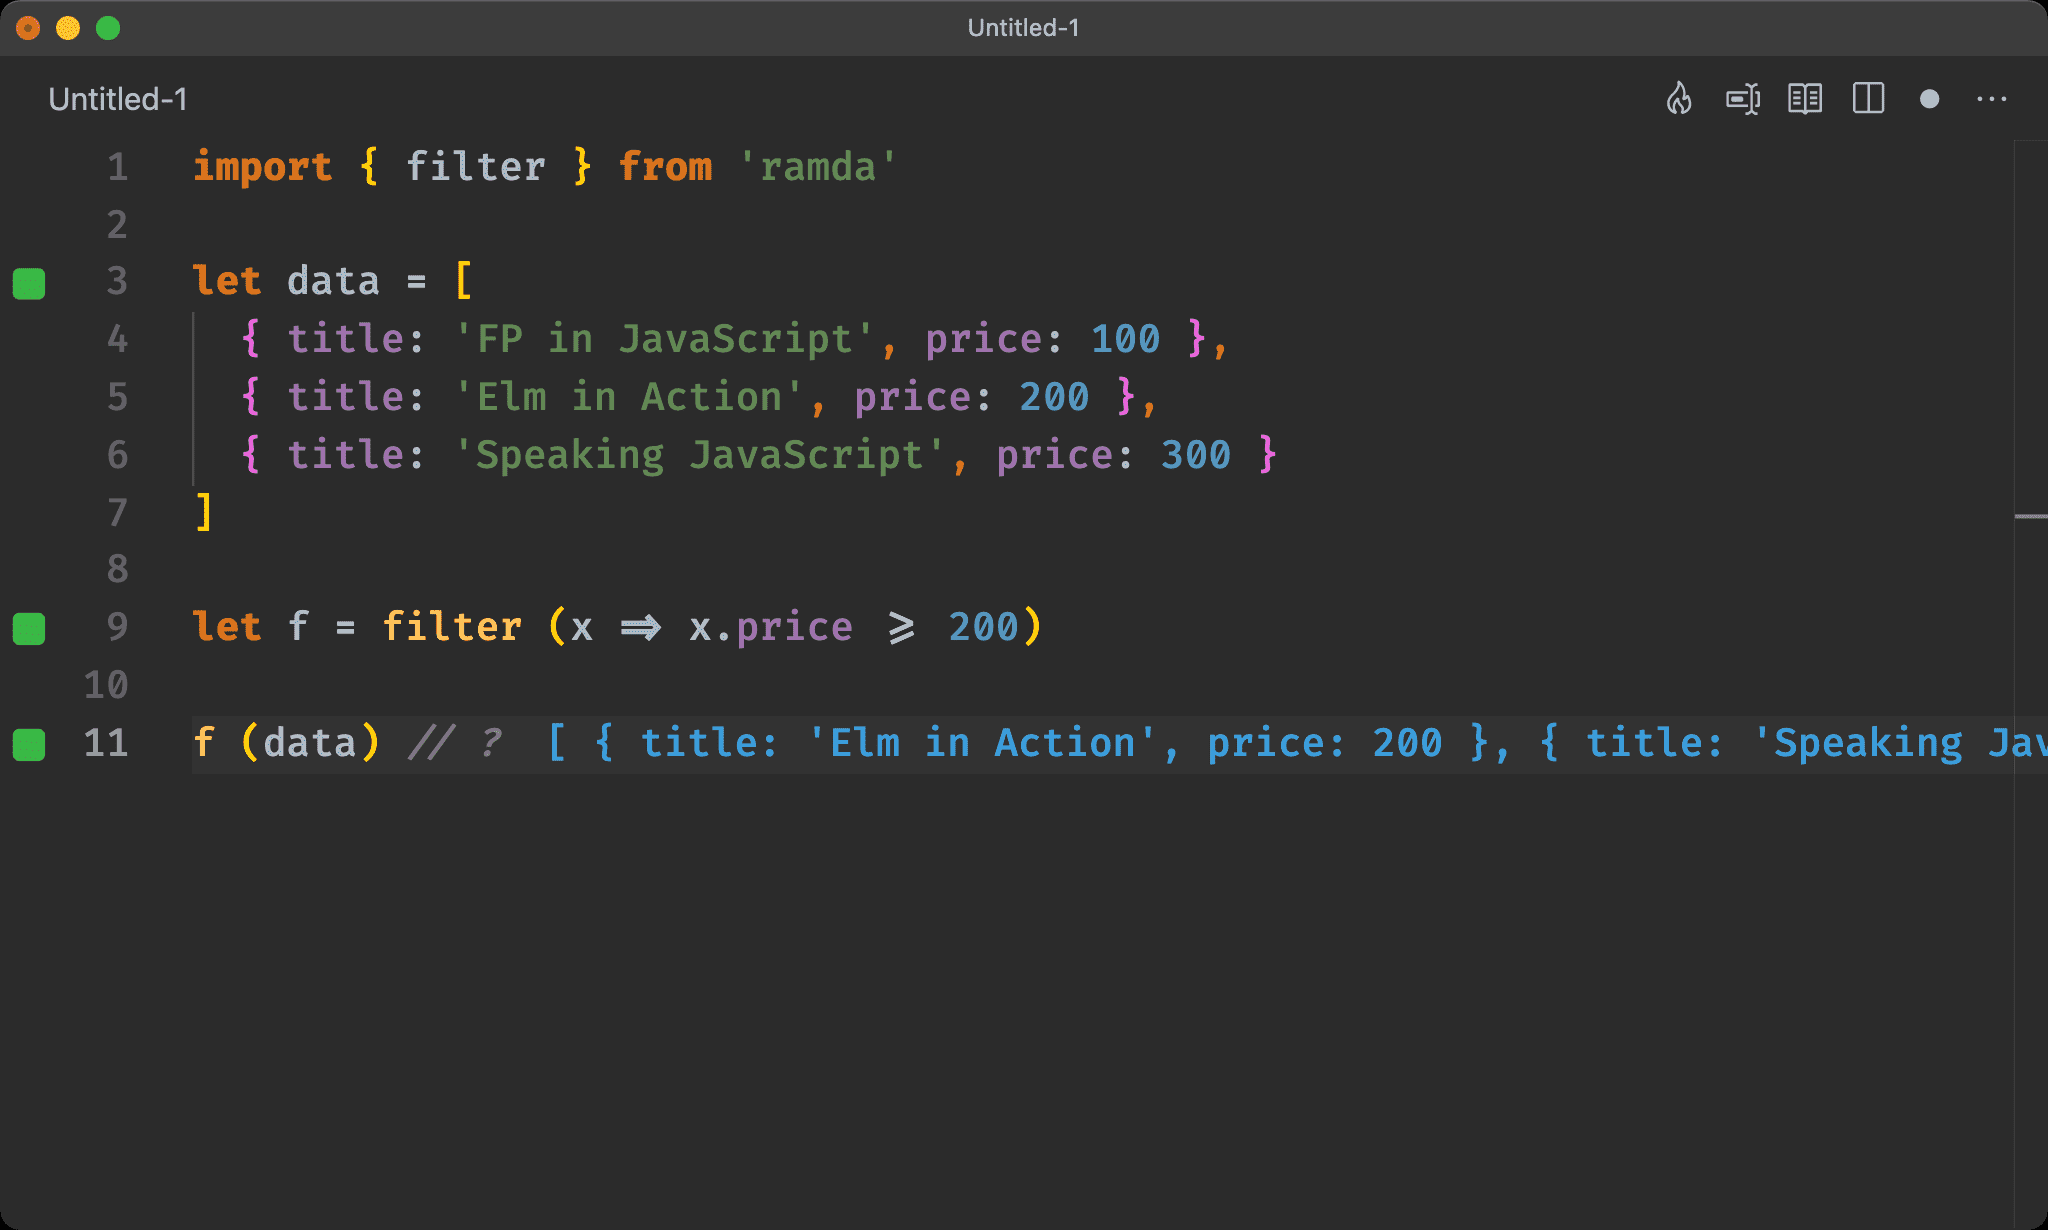This screenshot has height=1230, width=2048.
Task: Click the price value 300
Action: coord(1196,456)
